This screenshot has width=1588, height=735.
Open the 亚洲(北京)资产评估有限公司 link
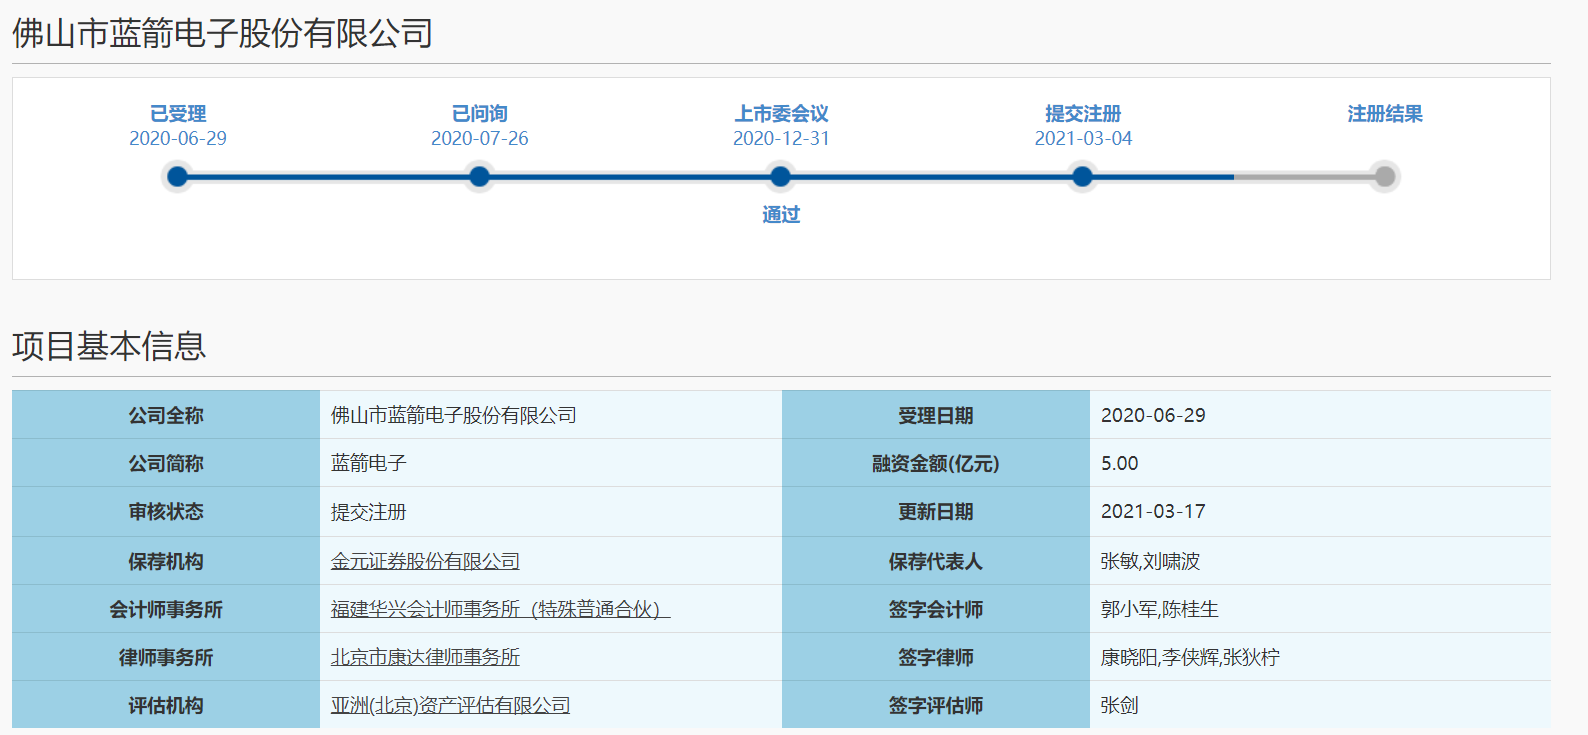pyautogui.click(x=450, y=705)
